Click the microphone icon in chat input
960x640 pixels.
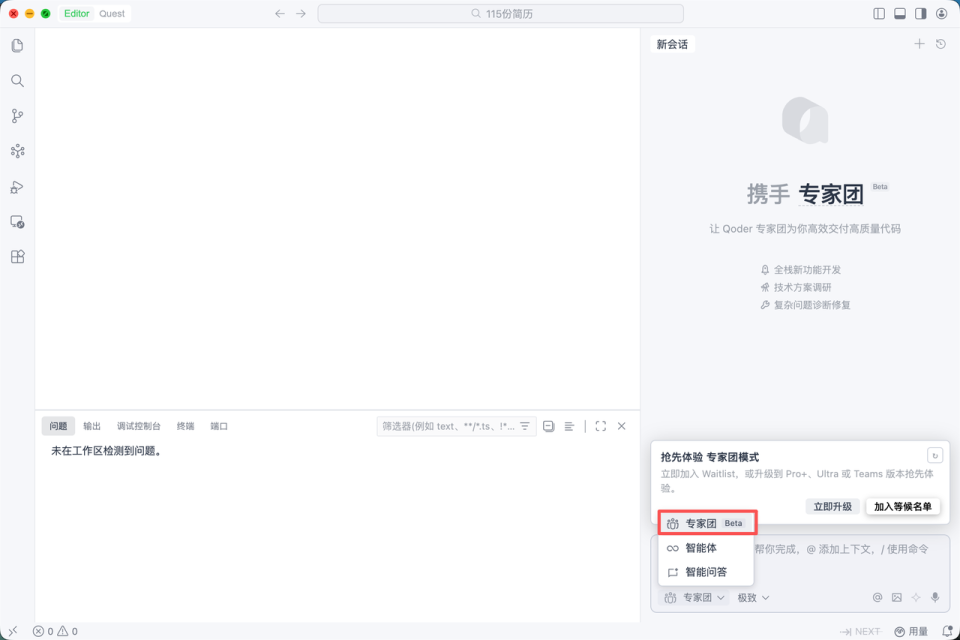tap(934, 597)
